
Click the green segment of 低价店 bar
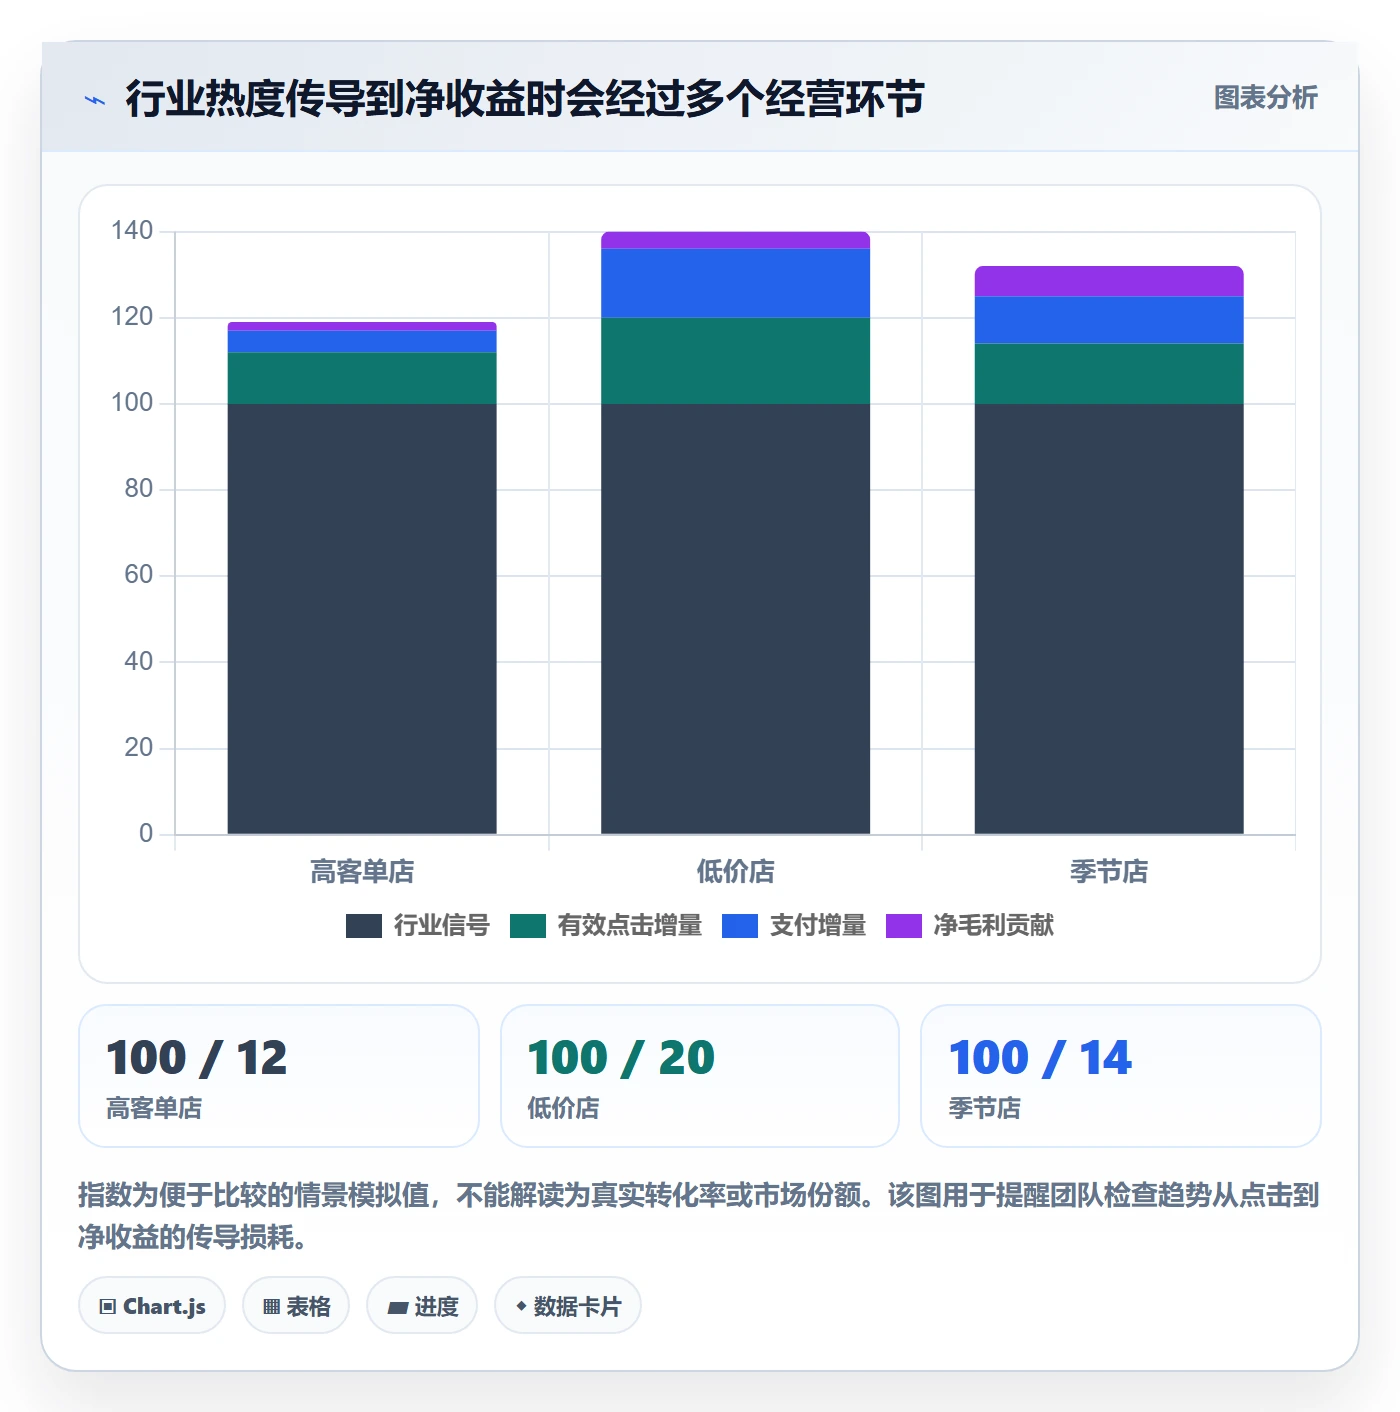[735, 361]
